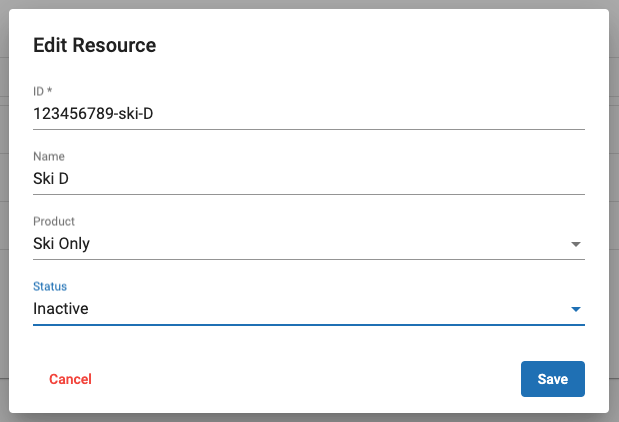Click the 'Ski D' name text

click(51, 179)
